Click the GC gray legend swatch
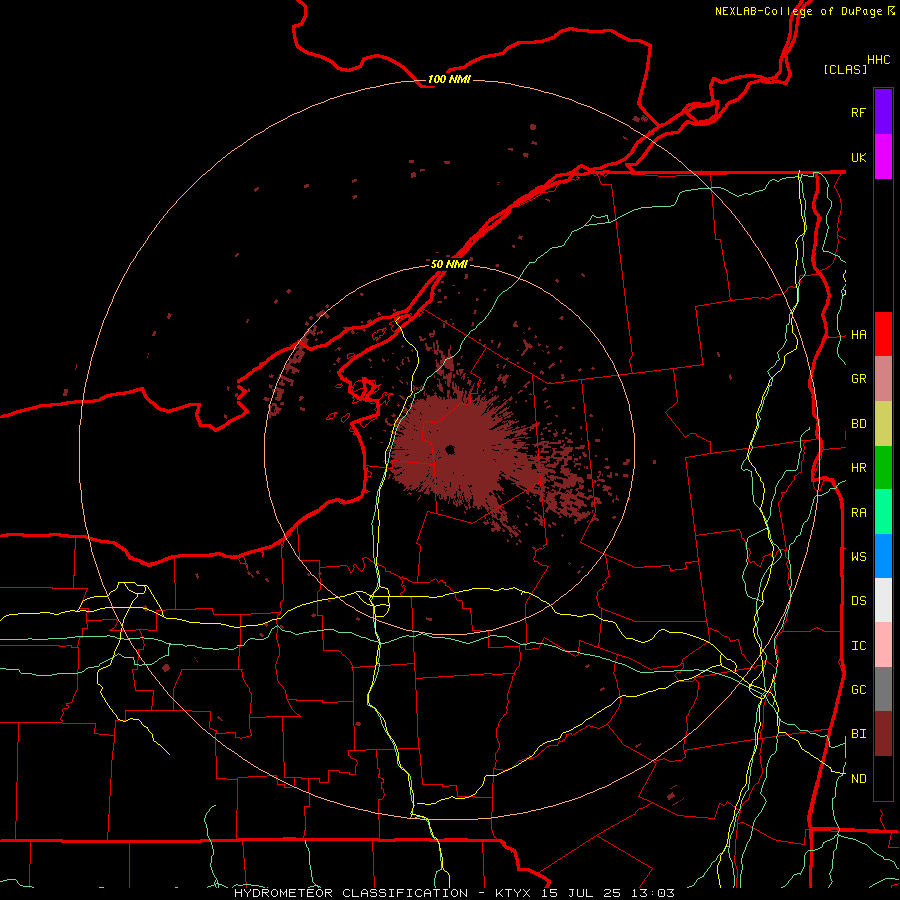The image size is (900, 900). (883, 689)
